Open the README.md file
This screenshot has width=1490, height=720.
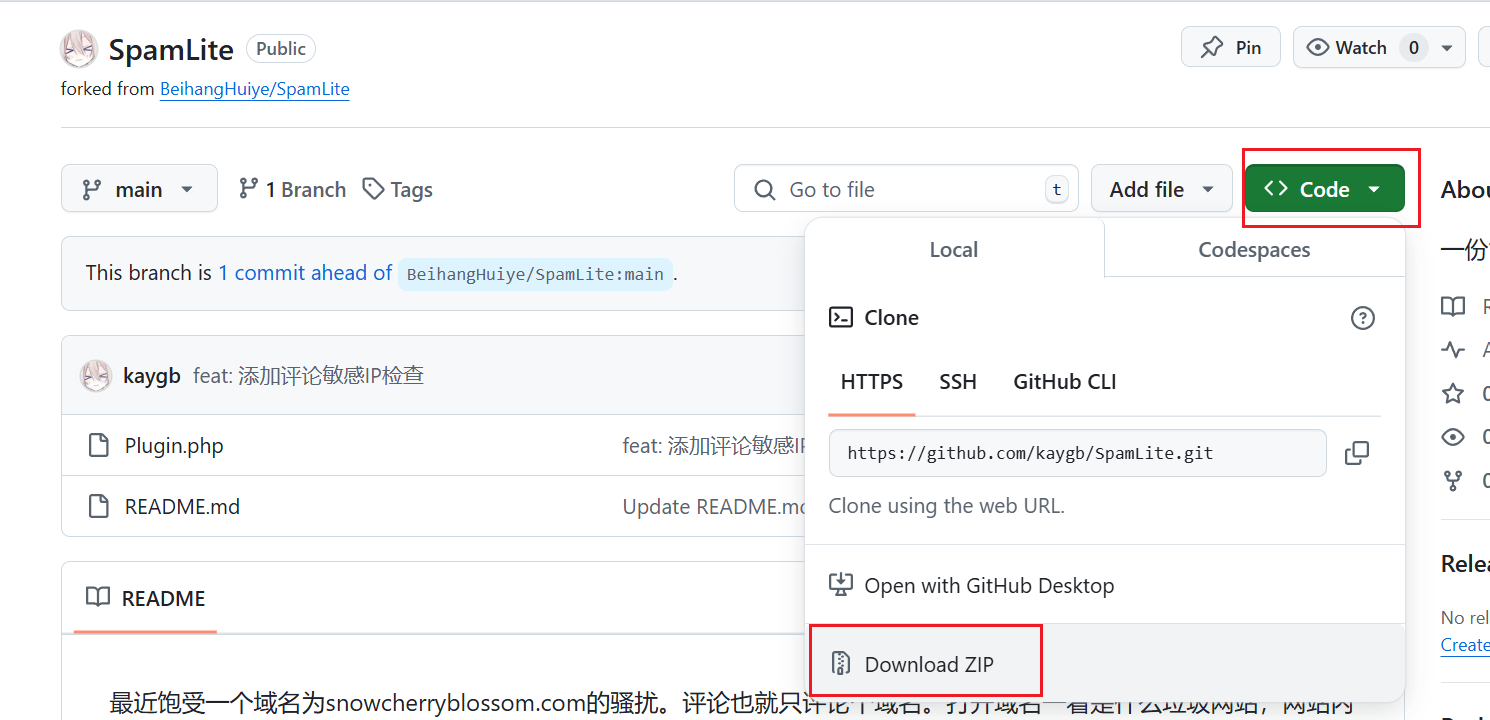coord(182,506)
